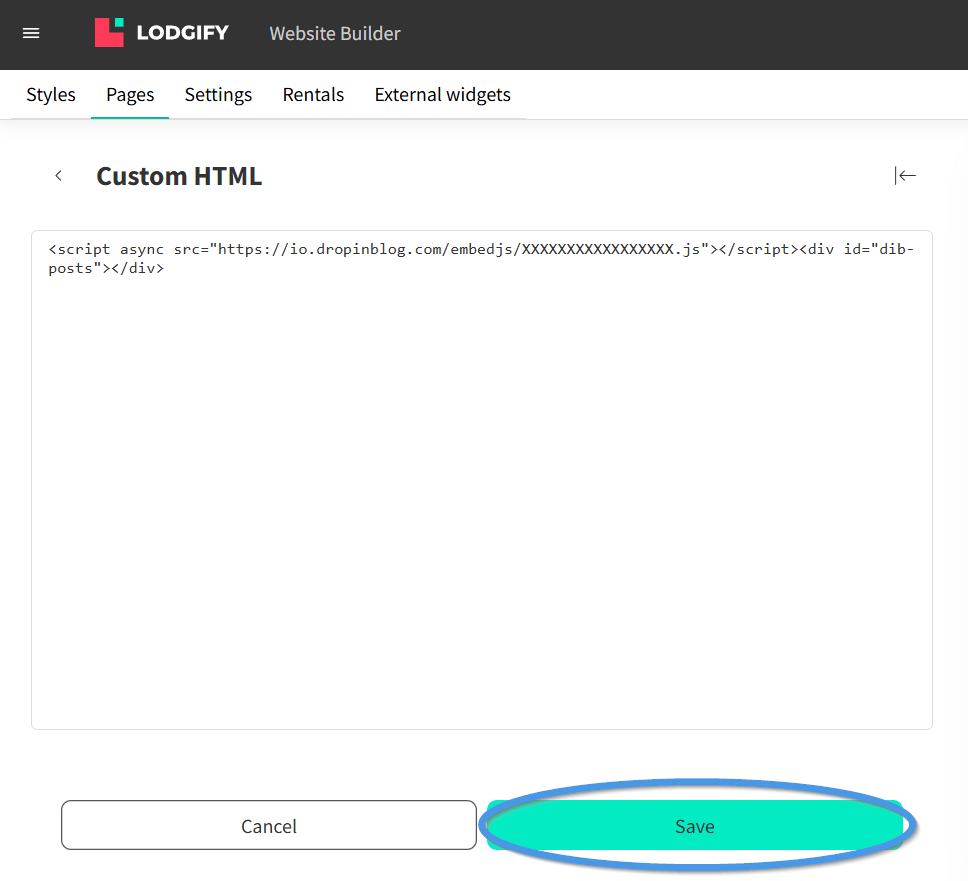
Task: Open the Settings tab
Action: click(219, 94)
